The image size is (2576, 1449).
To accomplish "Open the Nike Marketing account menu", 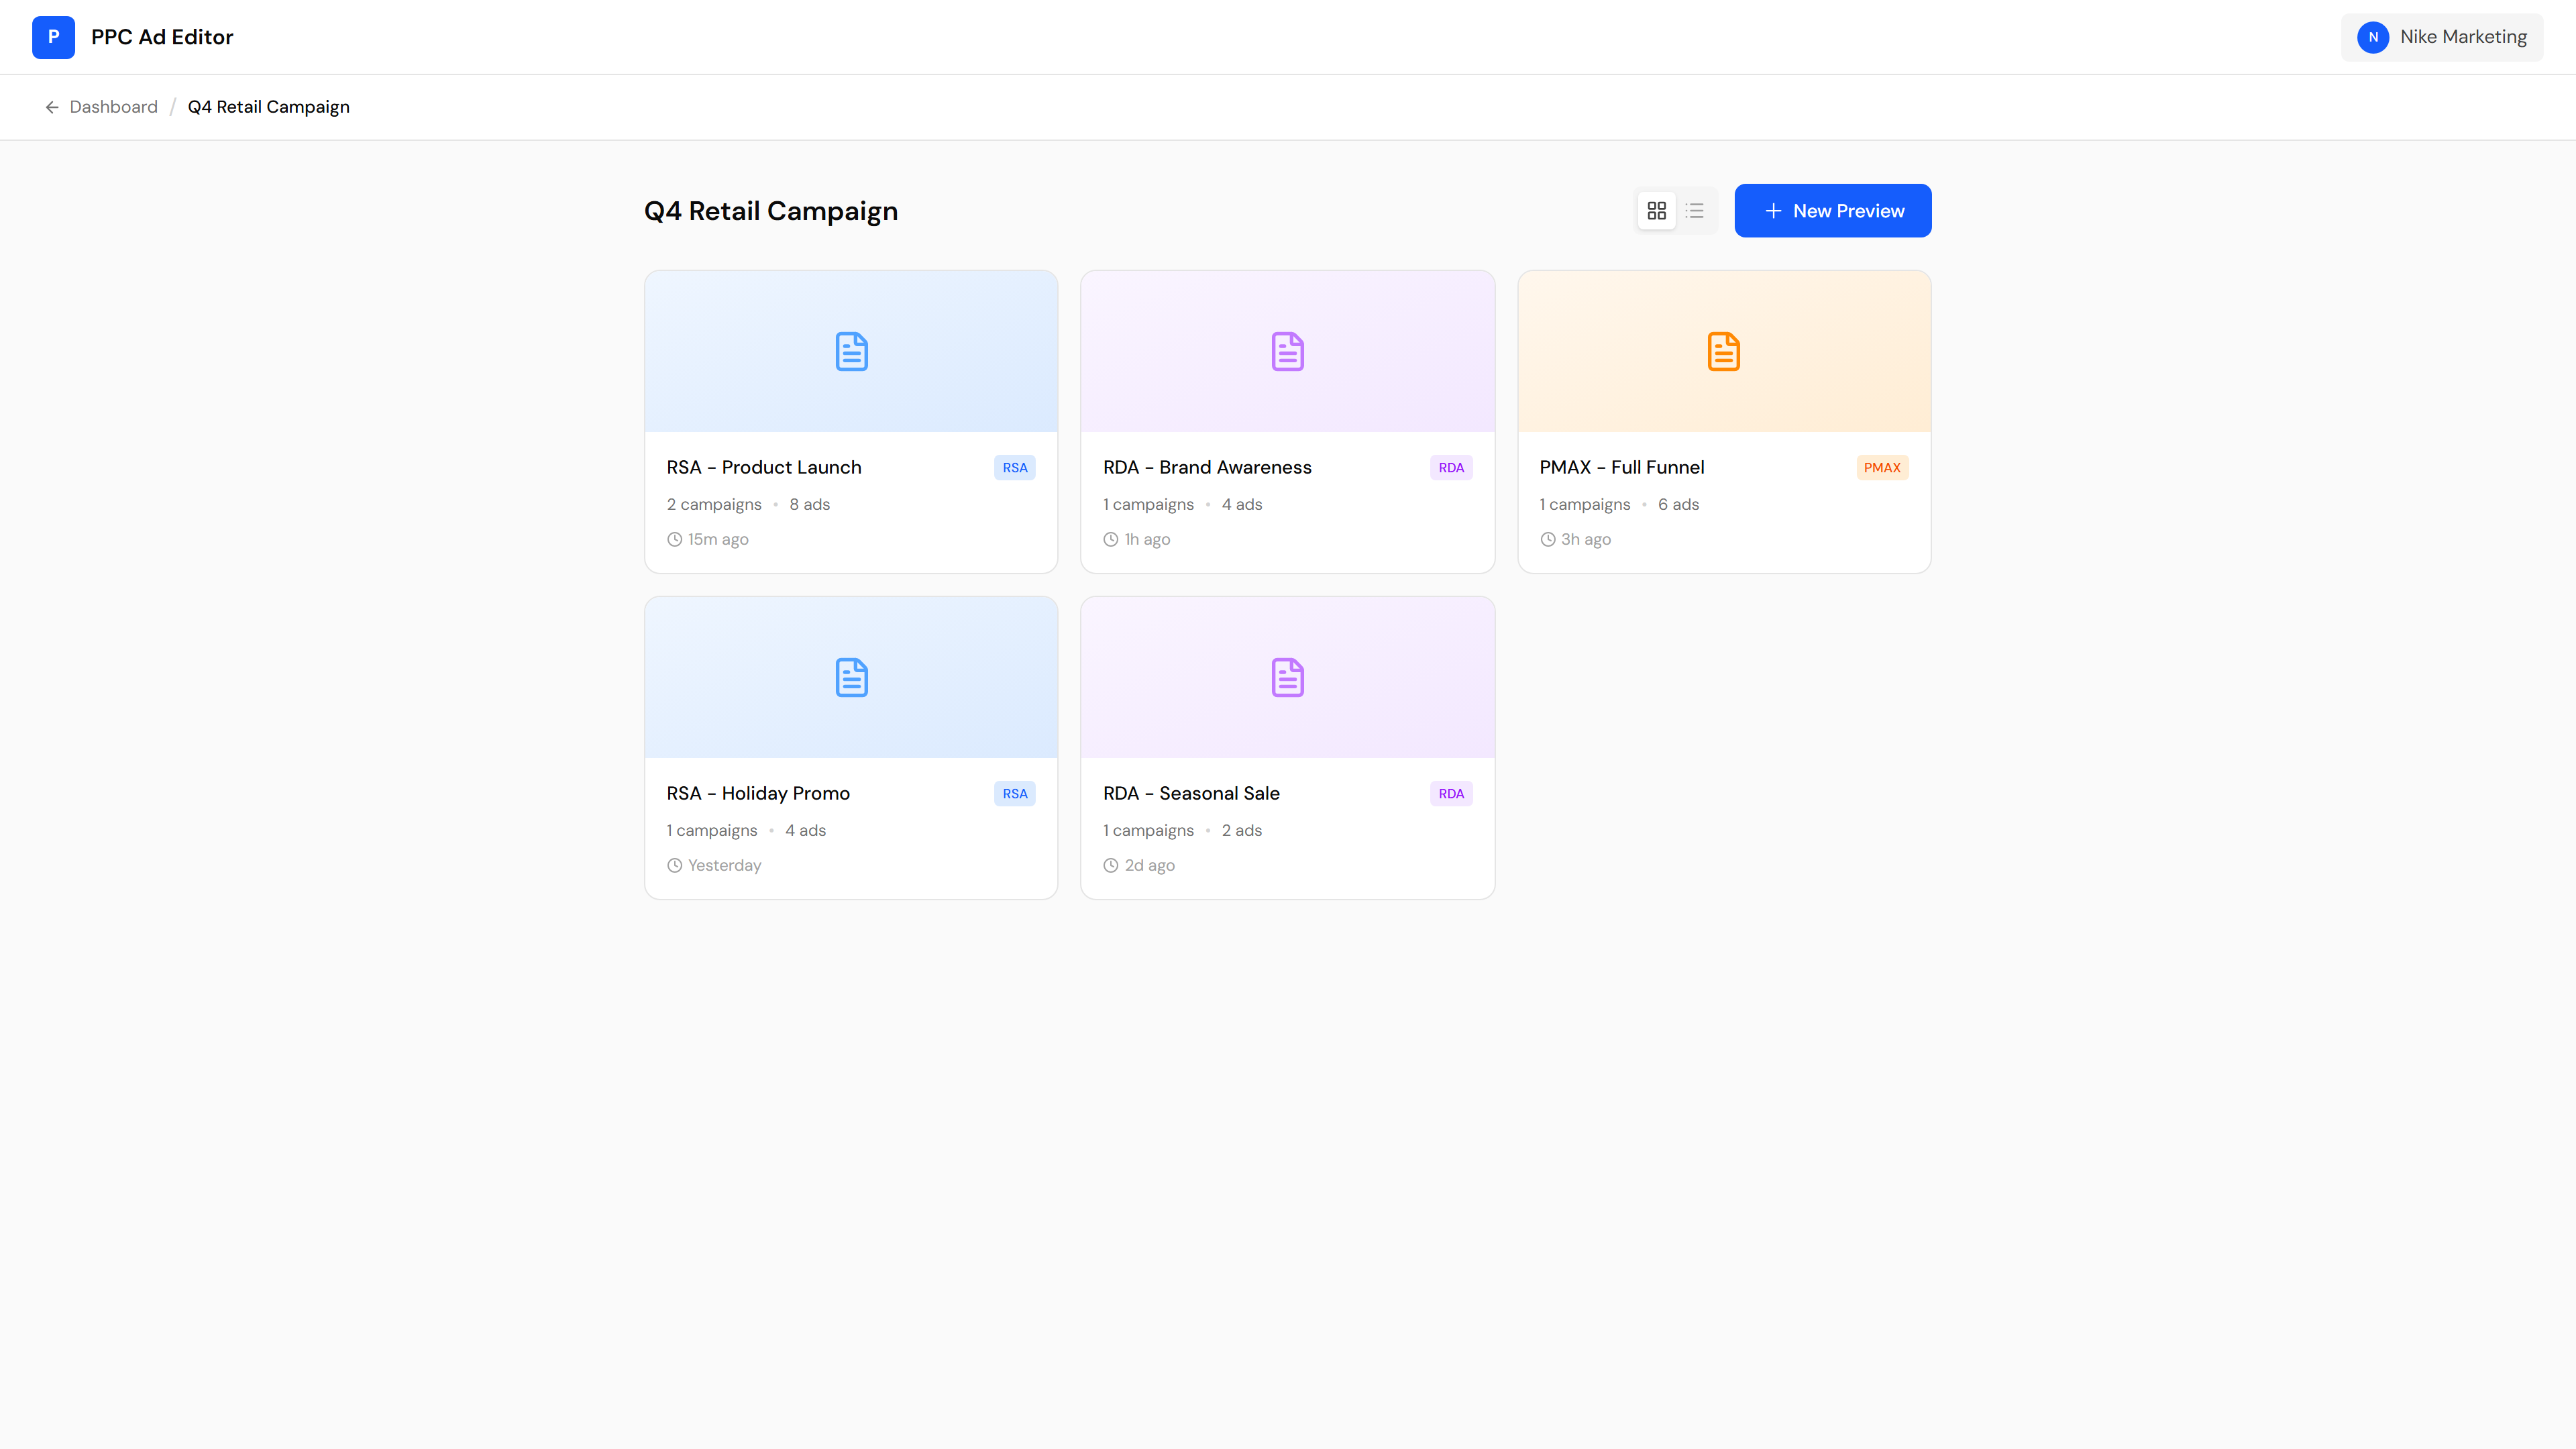I will coord(2442,37).
